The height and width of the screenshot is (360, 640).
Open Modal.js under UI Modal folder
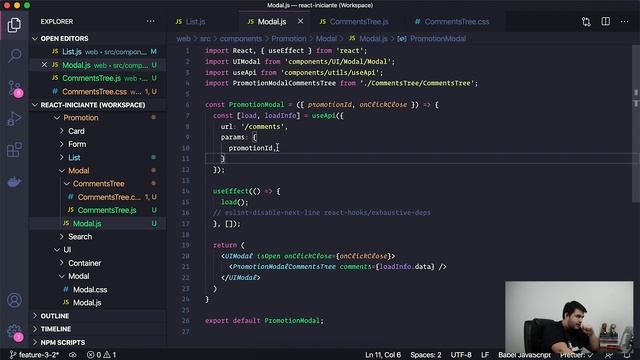pyautogui.click(x=98, y=303)
